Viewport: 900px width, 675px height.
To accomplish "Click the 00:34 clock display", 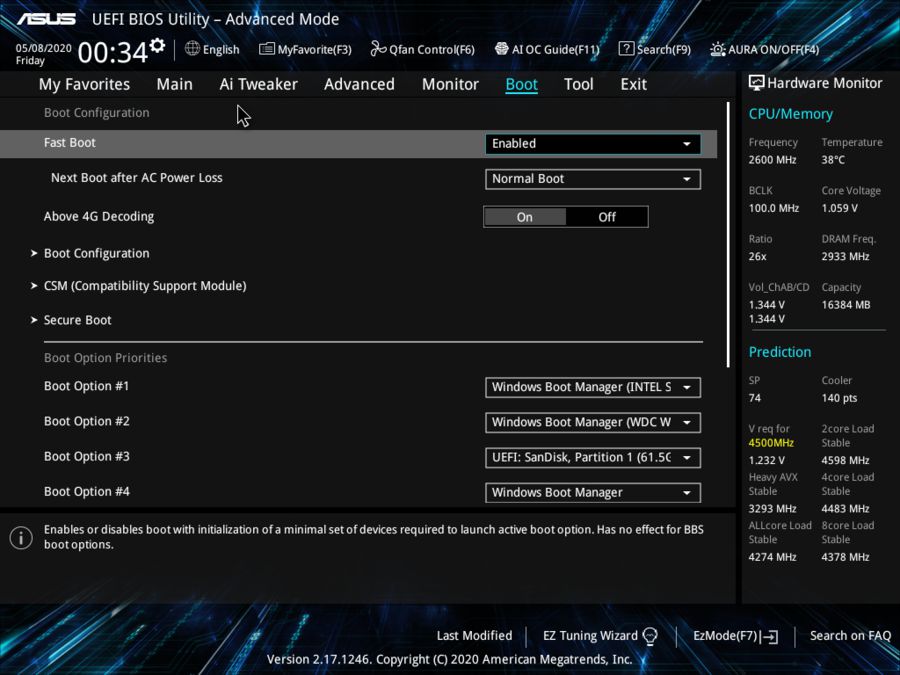I will [112, 53].
